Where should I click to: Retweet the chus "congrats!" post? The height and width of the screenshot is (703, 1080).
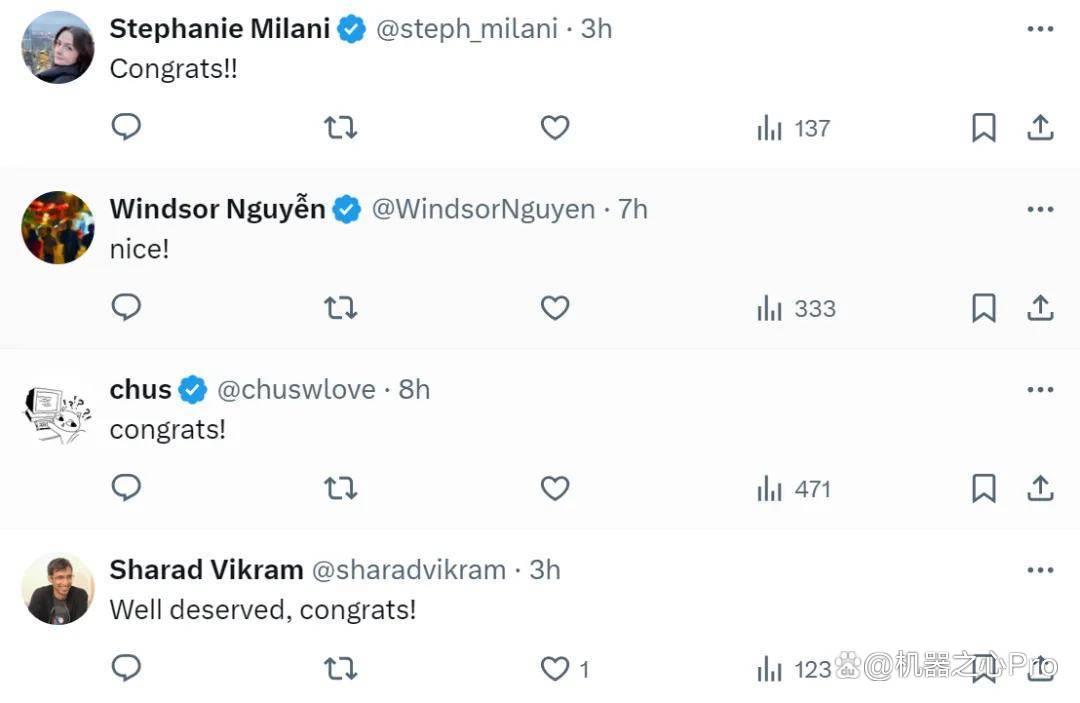(340, 488)
